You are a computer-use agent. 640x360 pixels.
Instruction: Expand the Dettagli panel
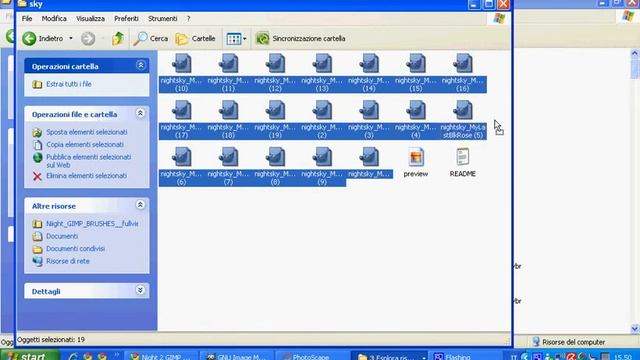click(140, 290)
